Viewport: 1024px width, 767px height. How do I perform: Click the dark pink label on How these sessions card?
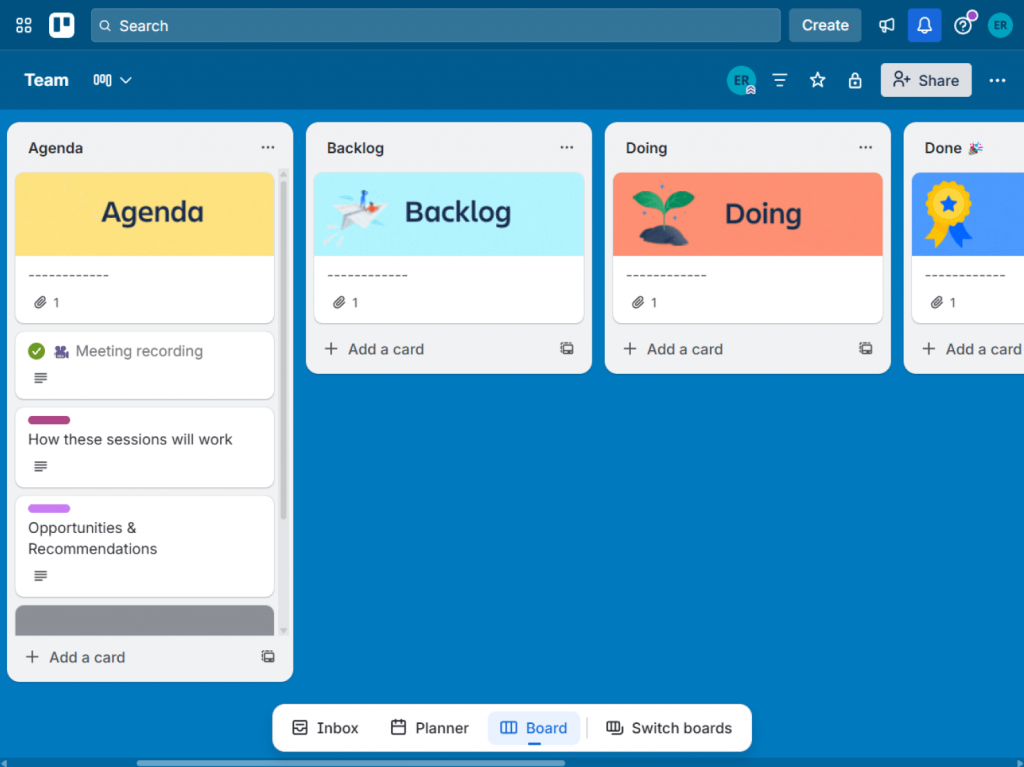click(49, 420)
